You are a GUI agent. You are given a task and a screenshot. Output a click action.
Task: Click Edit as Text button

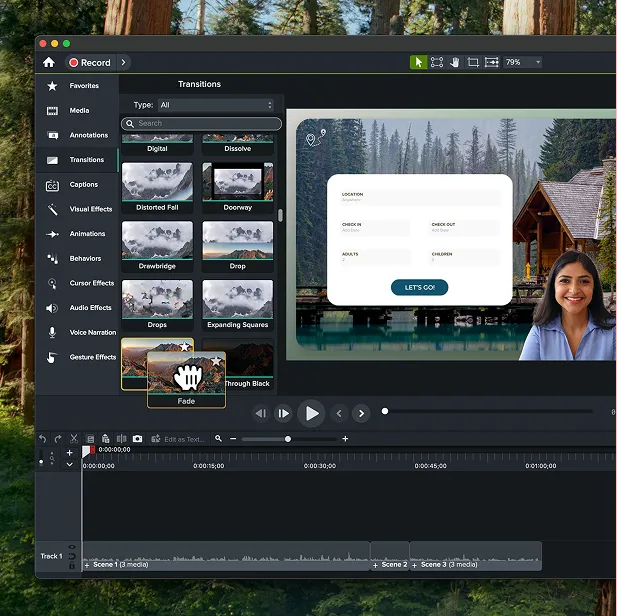pos(178,439)
